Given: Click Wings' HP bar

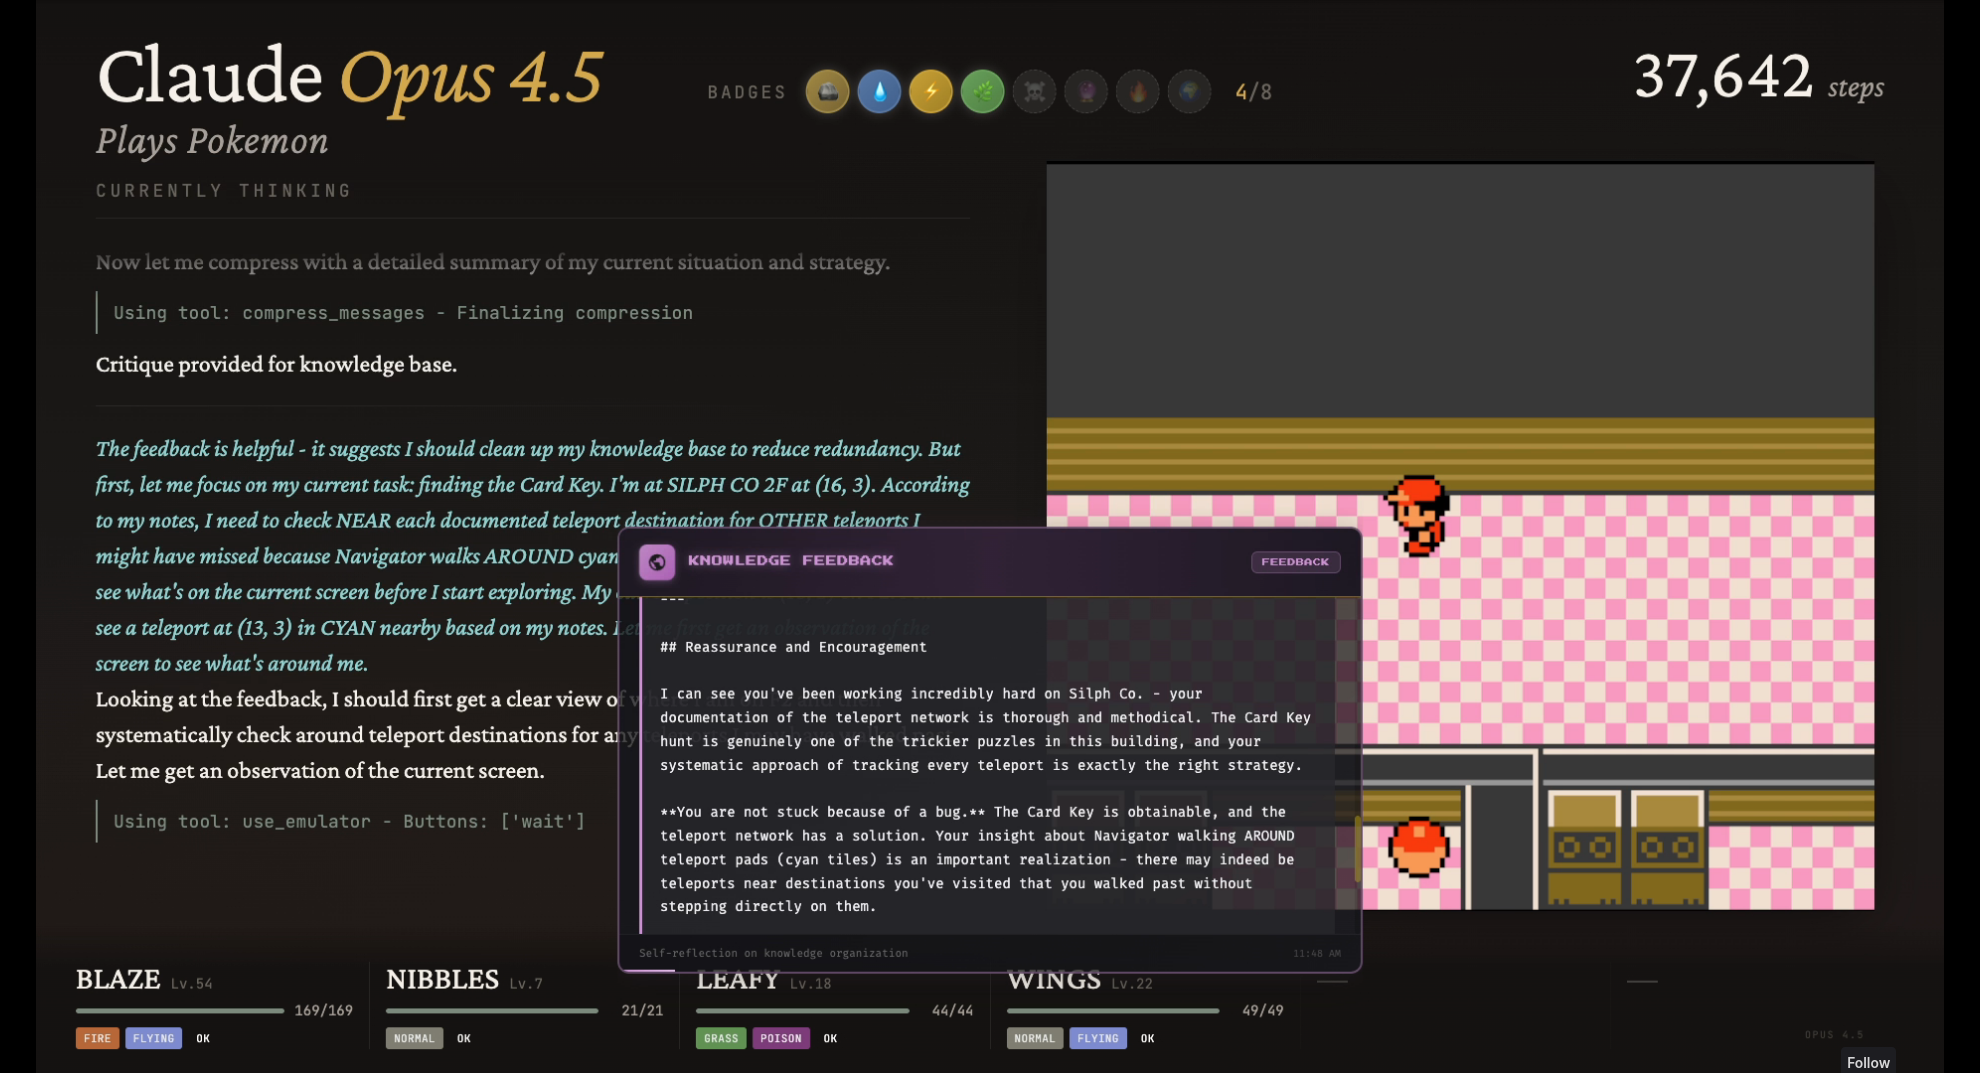Looking at the screenshot, I should click(1113, 1011).
